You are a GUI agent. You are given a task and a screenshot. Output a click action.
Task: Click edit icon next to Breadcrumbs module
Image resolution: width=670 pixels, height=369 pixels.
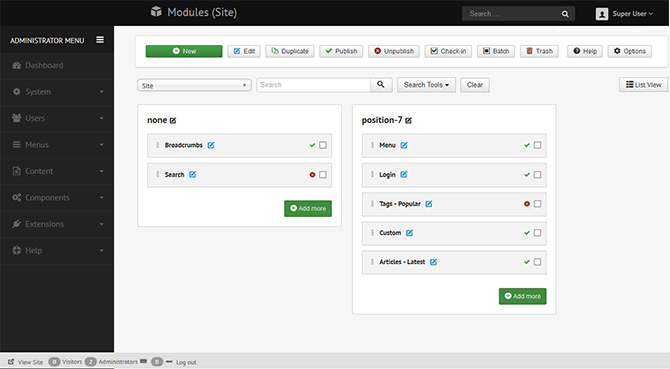[211, 145]
